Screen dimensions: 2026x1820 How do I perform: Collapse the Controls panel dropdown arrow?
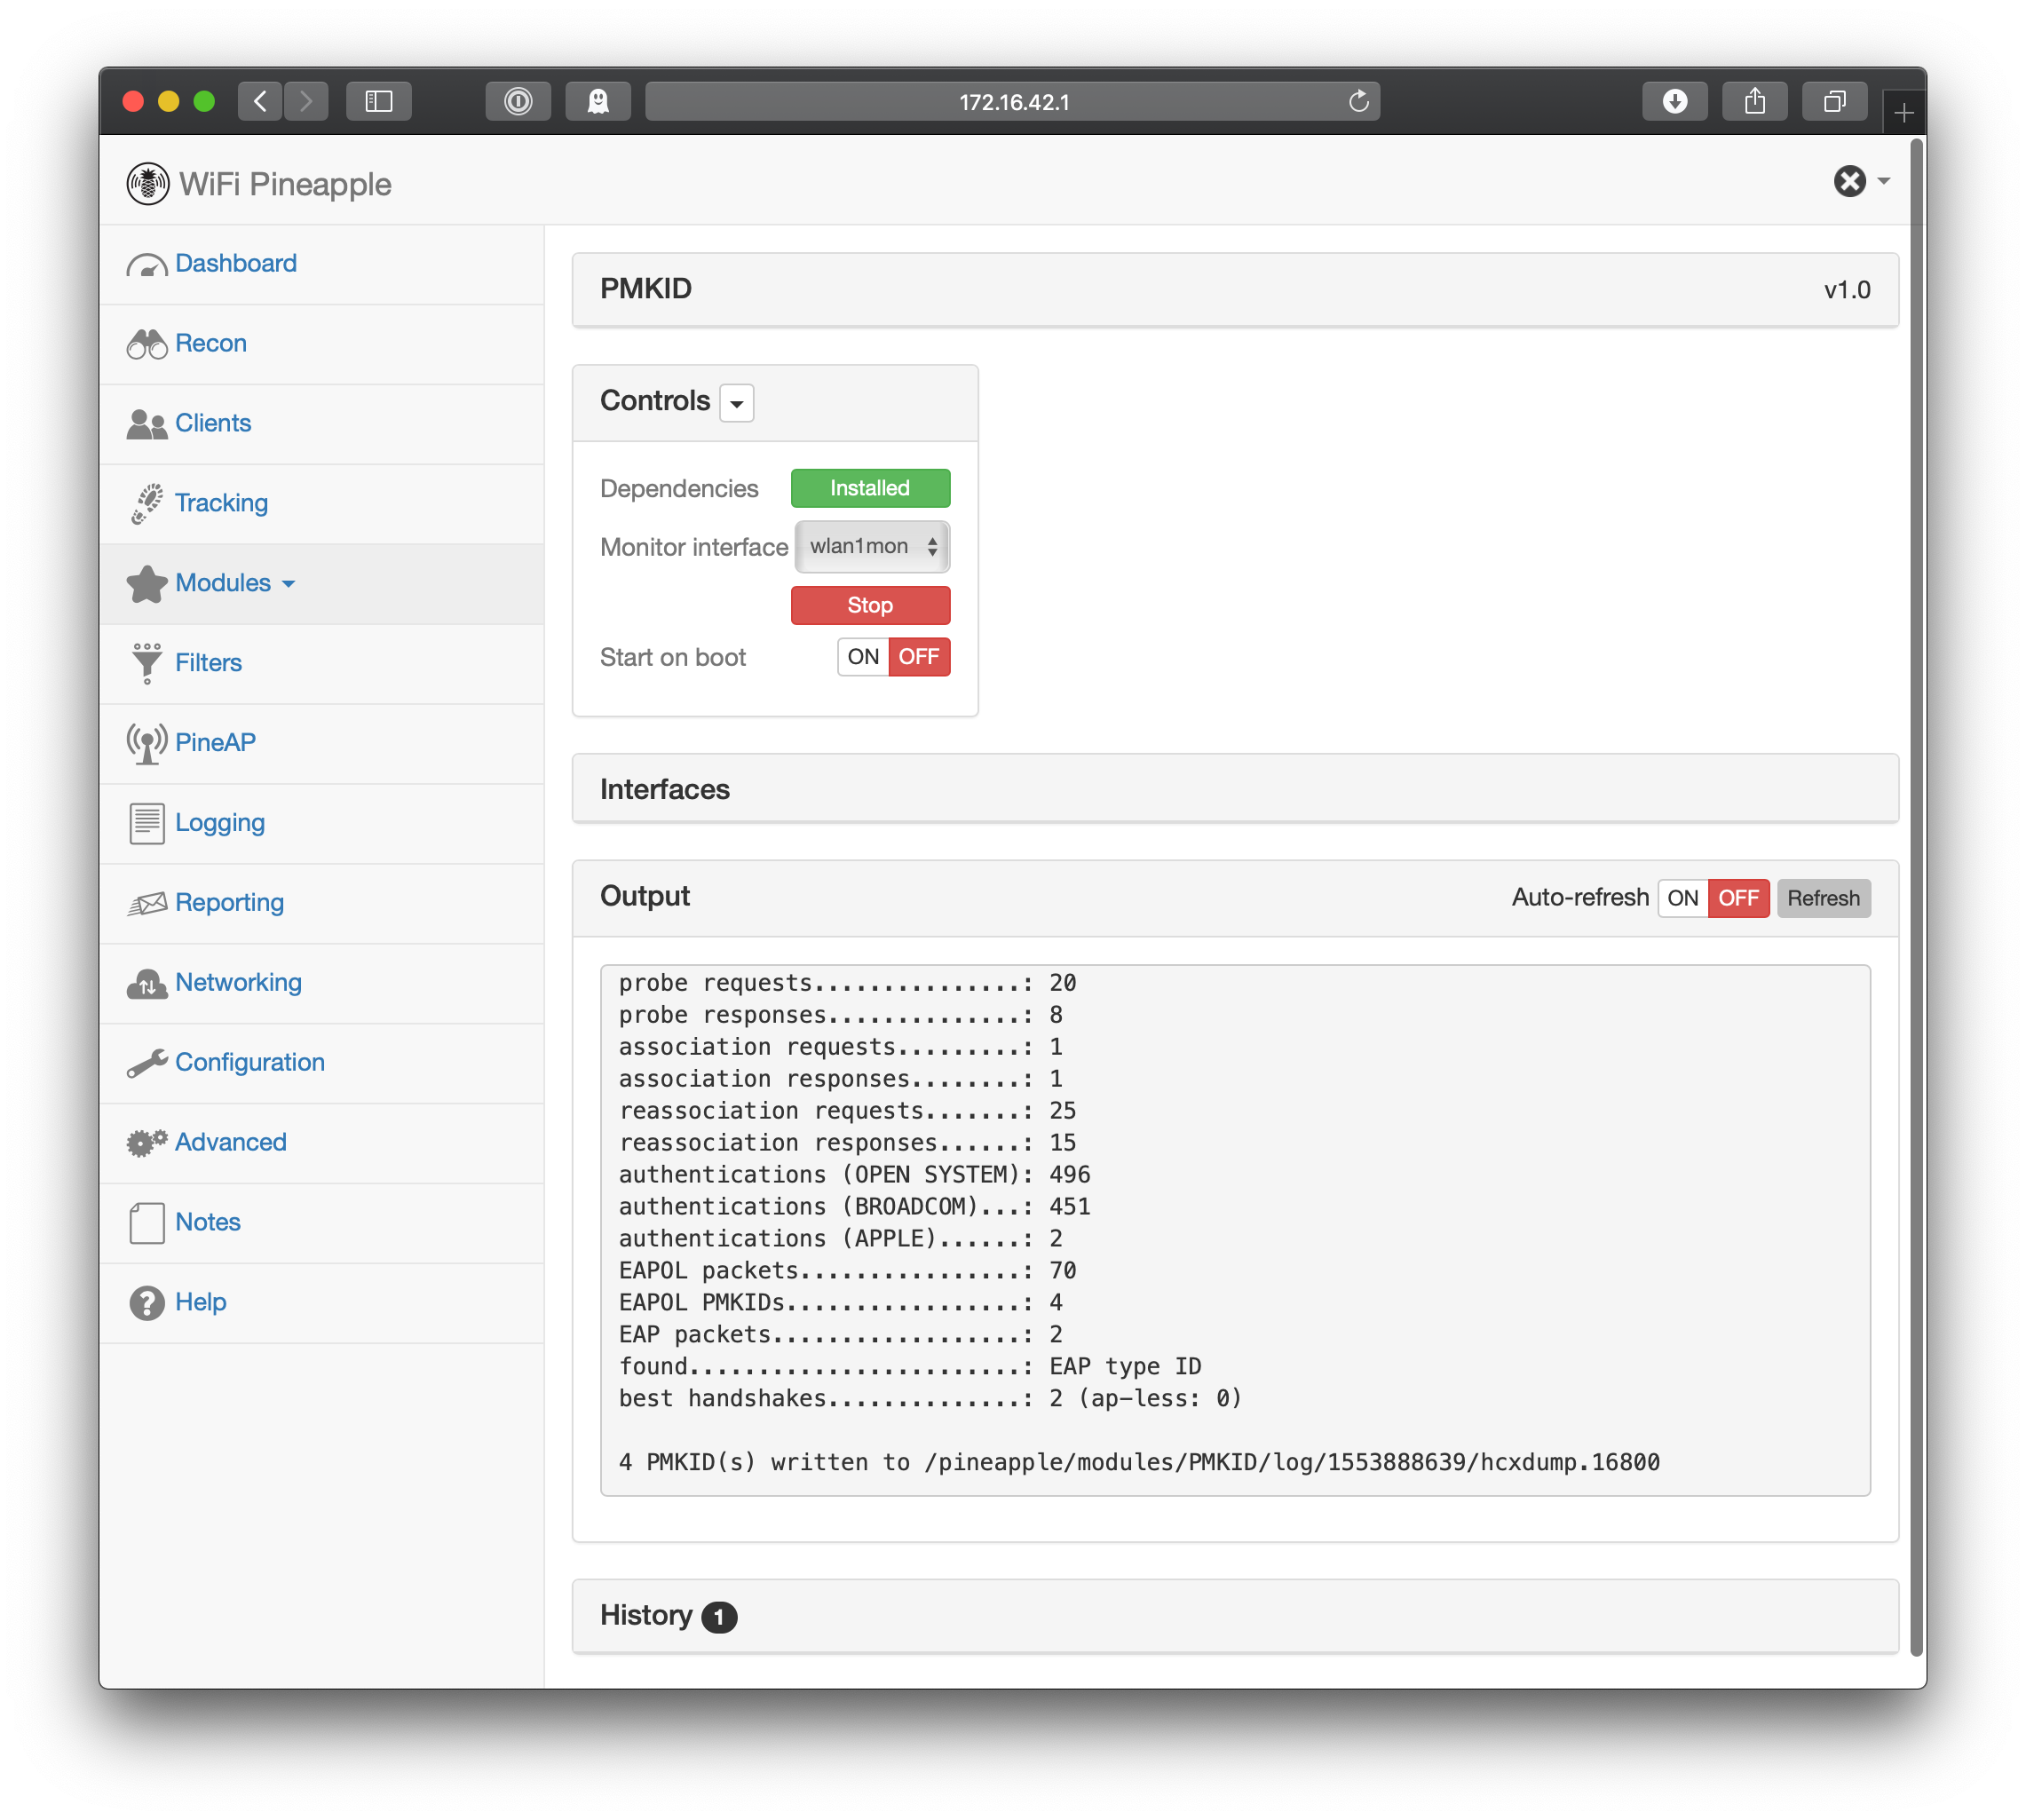(x=736, y=403)
